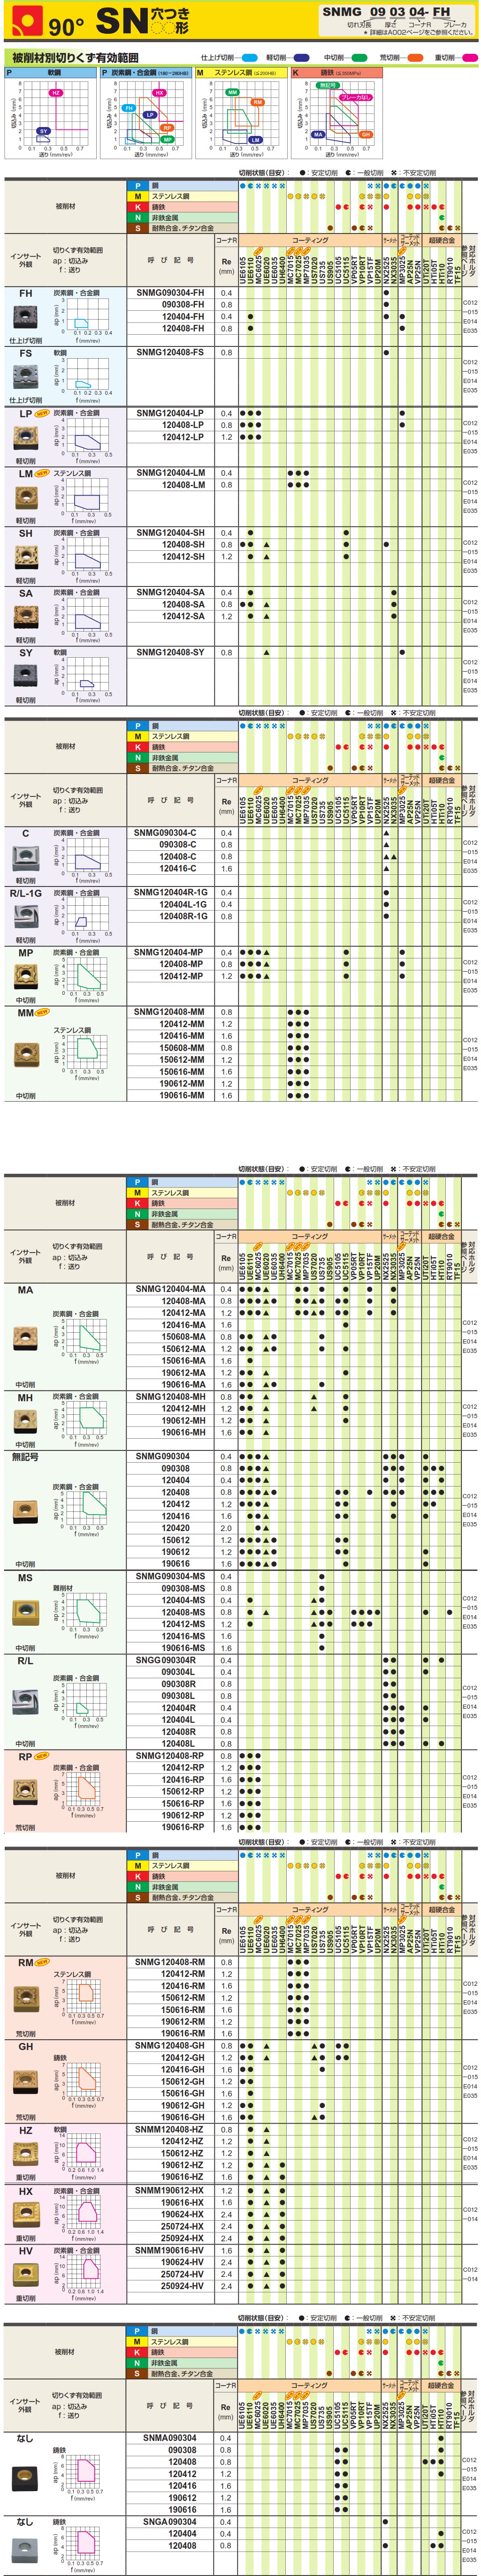The image size is (481, 2576).
Task: Select part number SNMG120404R-1G
Action: 171,892
